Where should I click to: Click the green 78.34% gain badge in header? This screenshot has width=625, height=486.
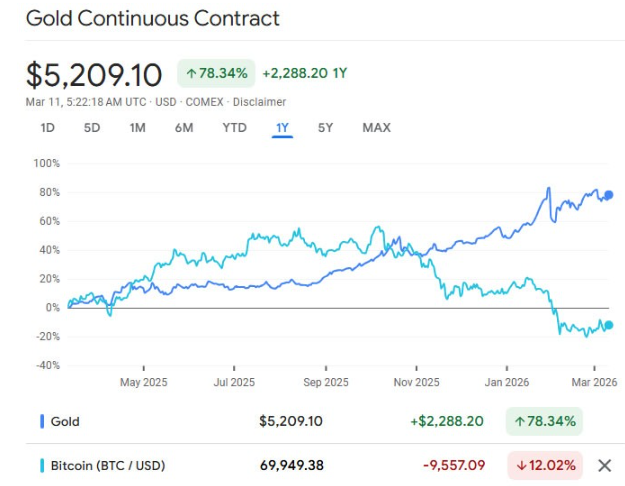coord(215,73)
